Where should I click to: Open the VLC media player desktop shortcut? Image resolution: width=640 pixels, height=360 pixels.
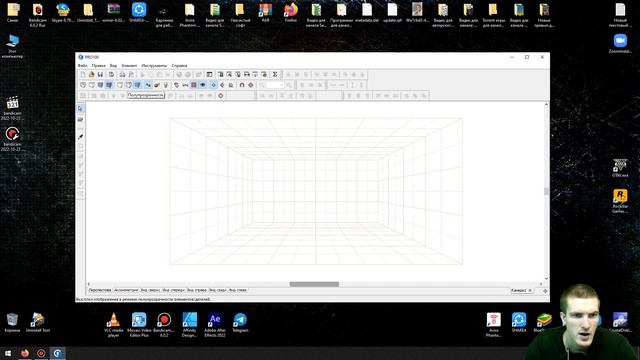tap(113, 325)
